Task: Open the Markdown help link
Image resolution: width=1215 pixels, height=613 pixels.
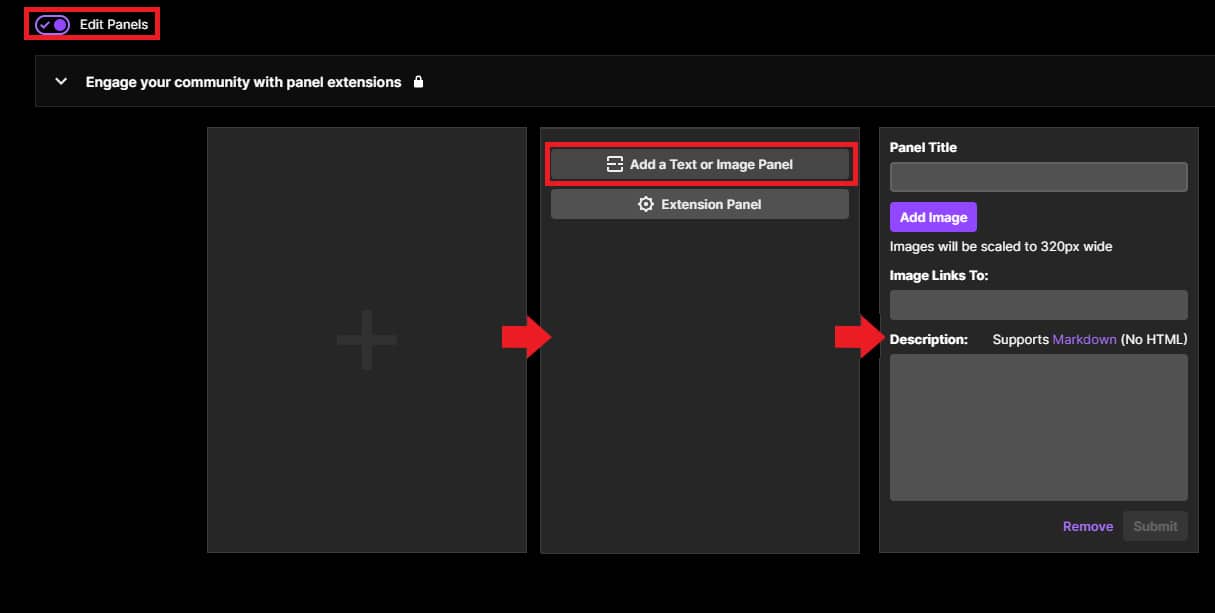Action: (1084, 339)
